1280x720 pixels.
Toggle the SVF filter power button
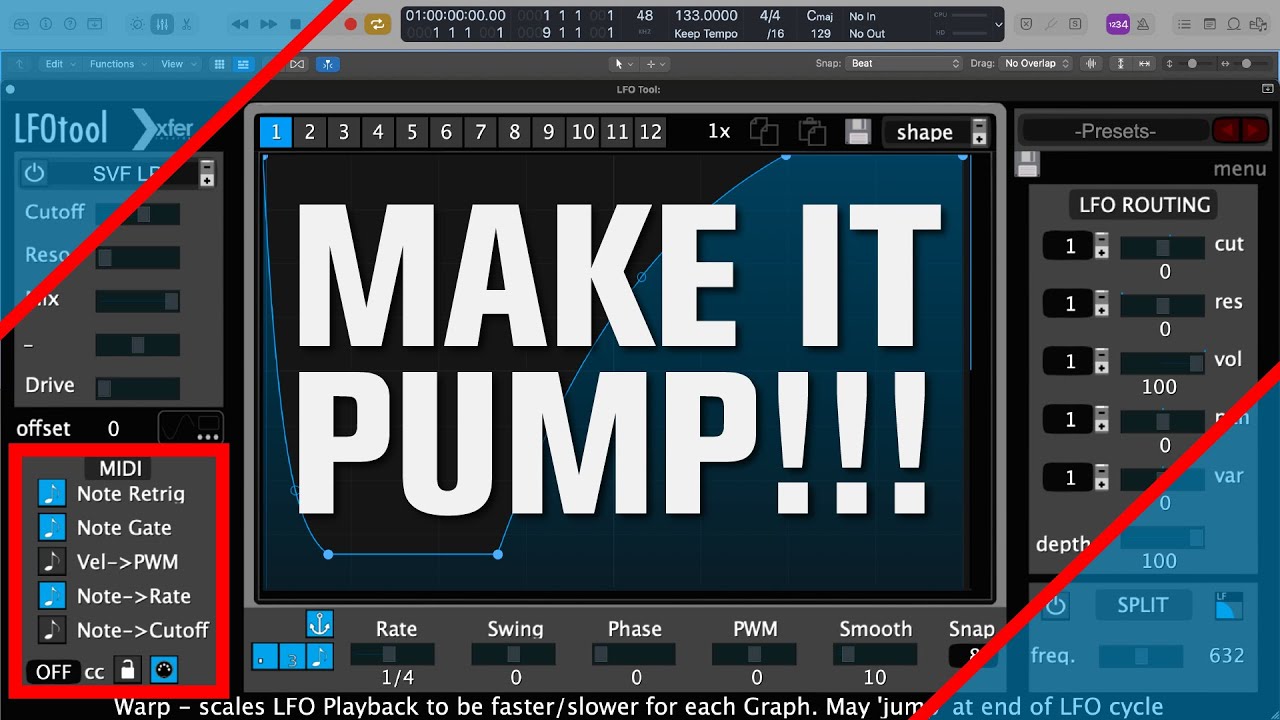[35, 173]
